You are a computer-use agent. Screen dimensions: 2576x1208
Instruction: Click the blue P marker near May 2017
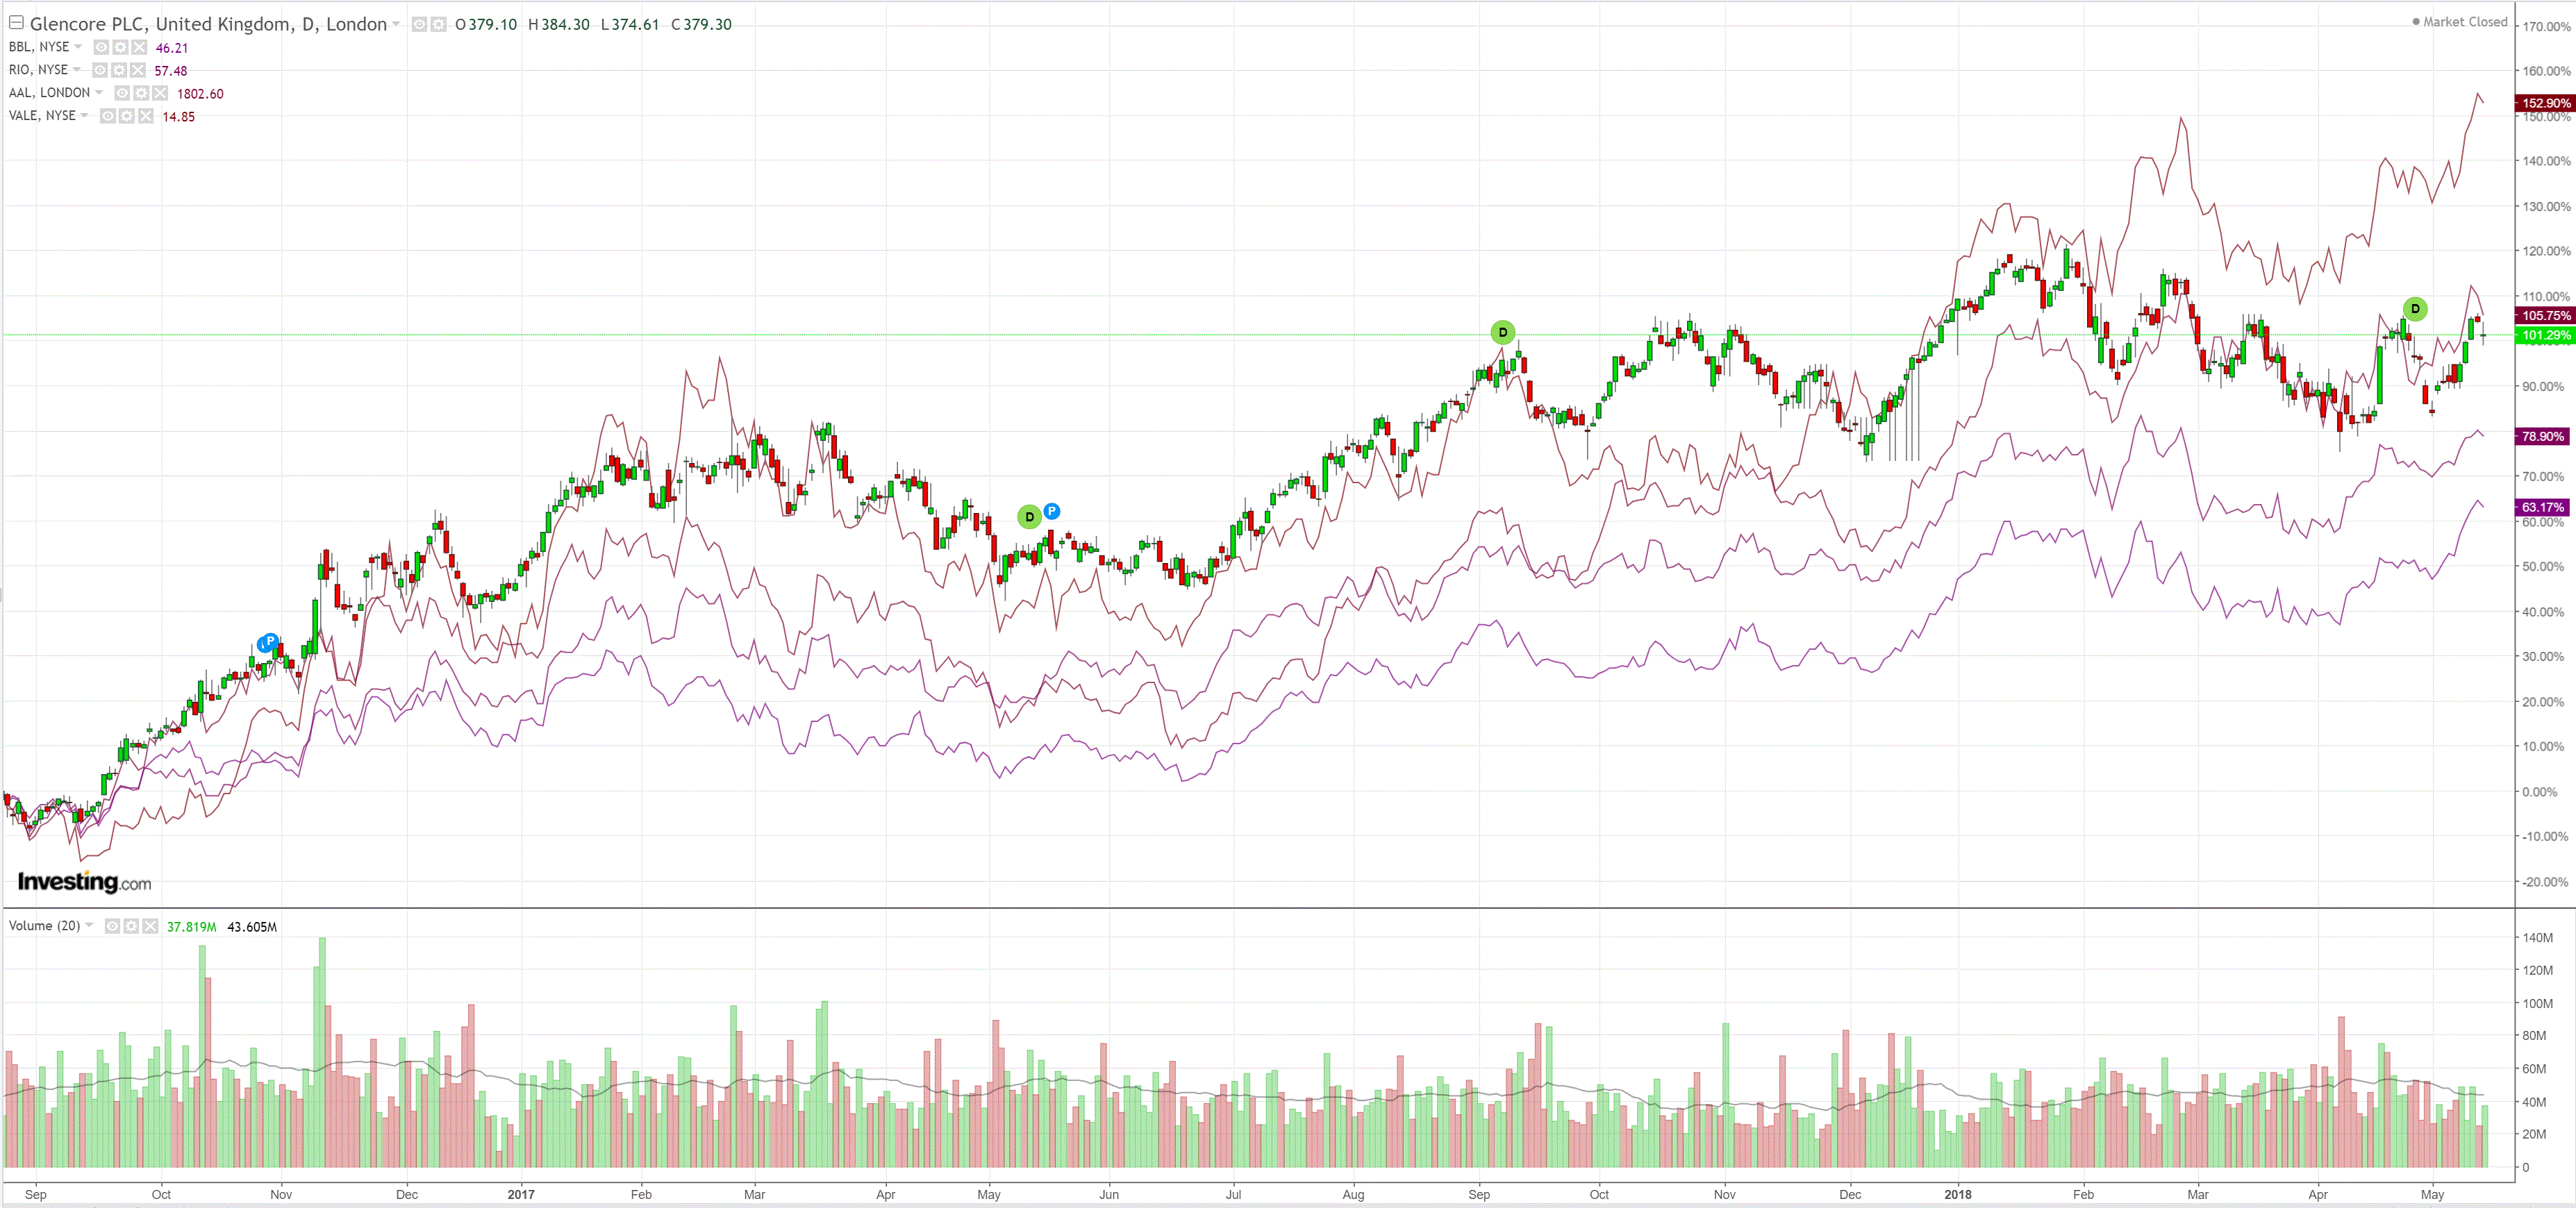tap(1051, 511)
